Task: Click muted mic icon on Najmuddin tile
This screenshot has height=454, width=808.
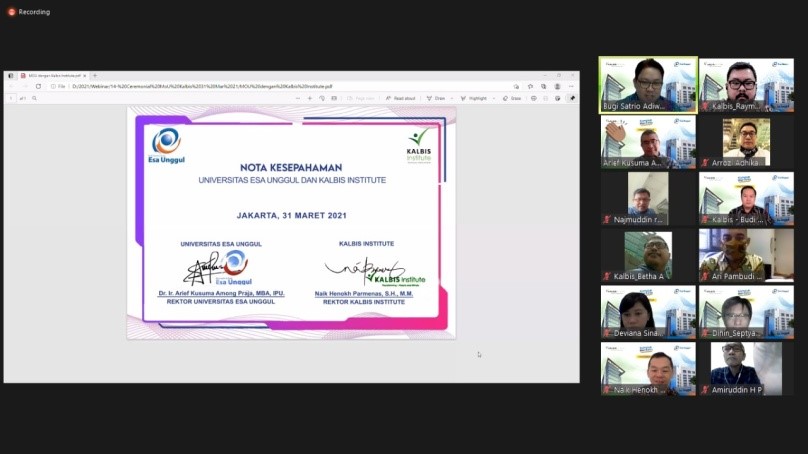Action: pyautogui.click(x=607, y=220)
